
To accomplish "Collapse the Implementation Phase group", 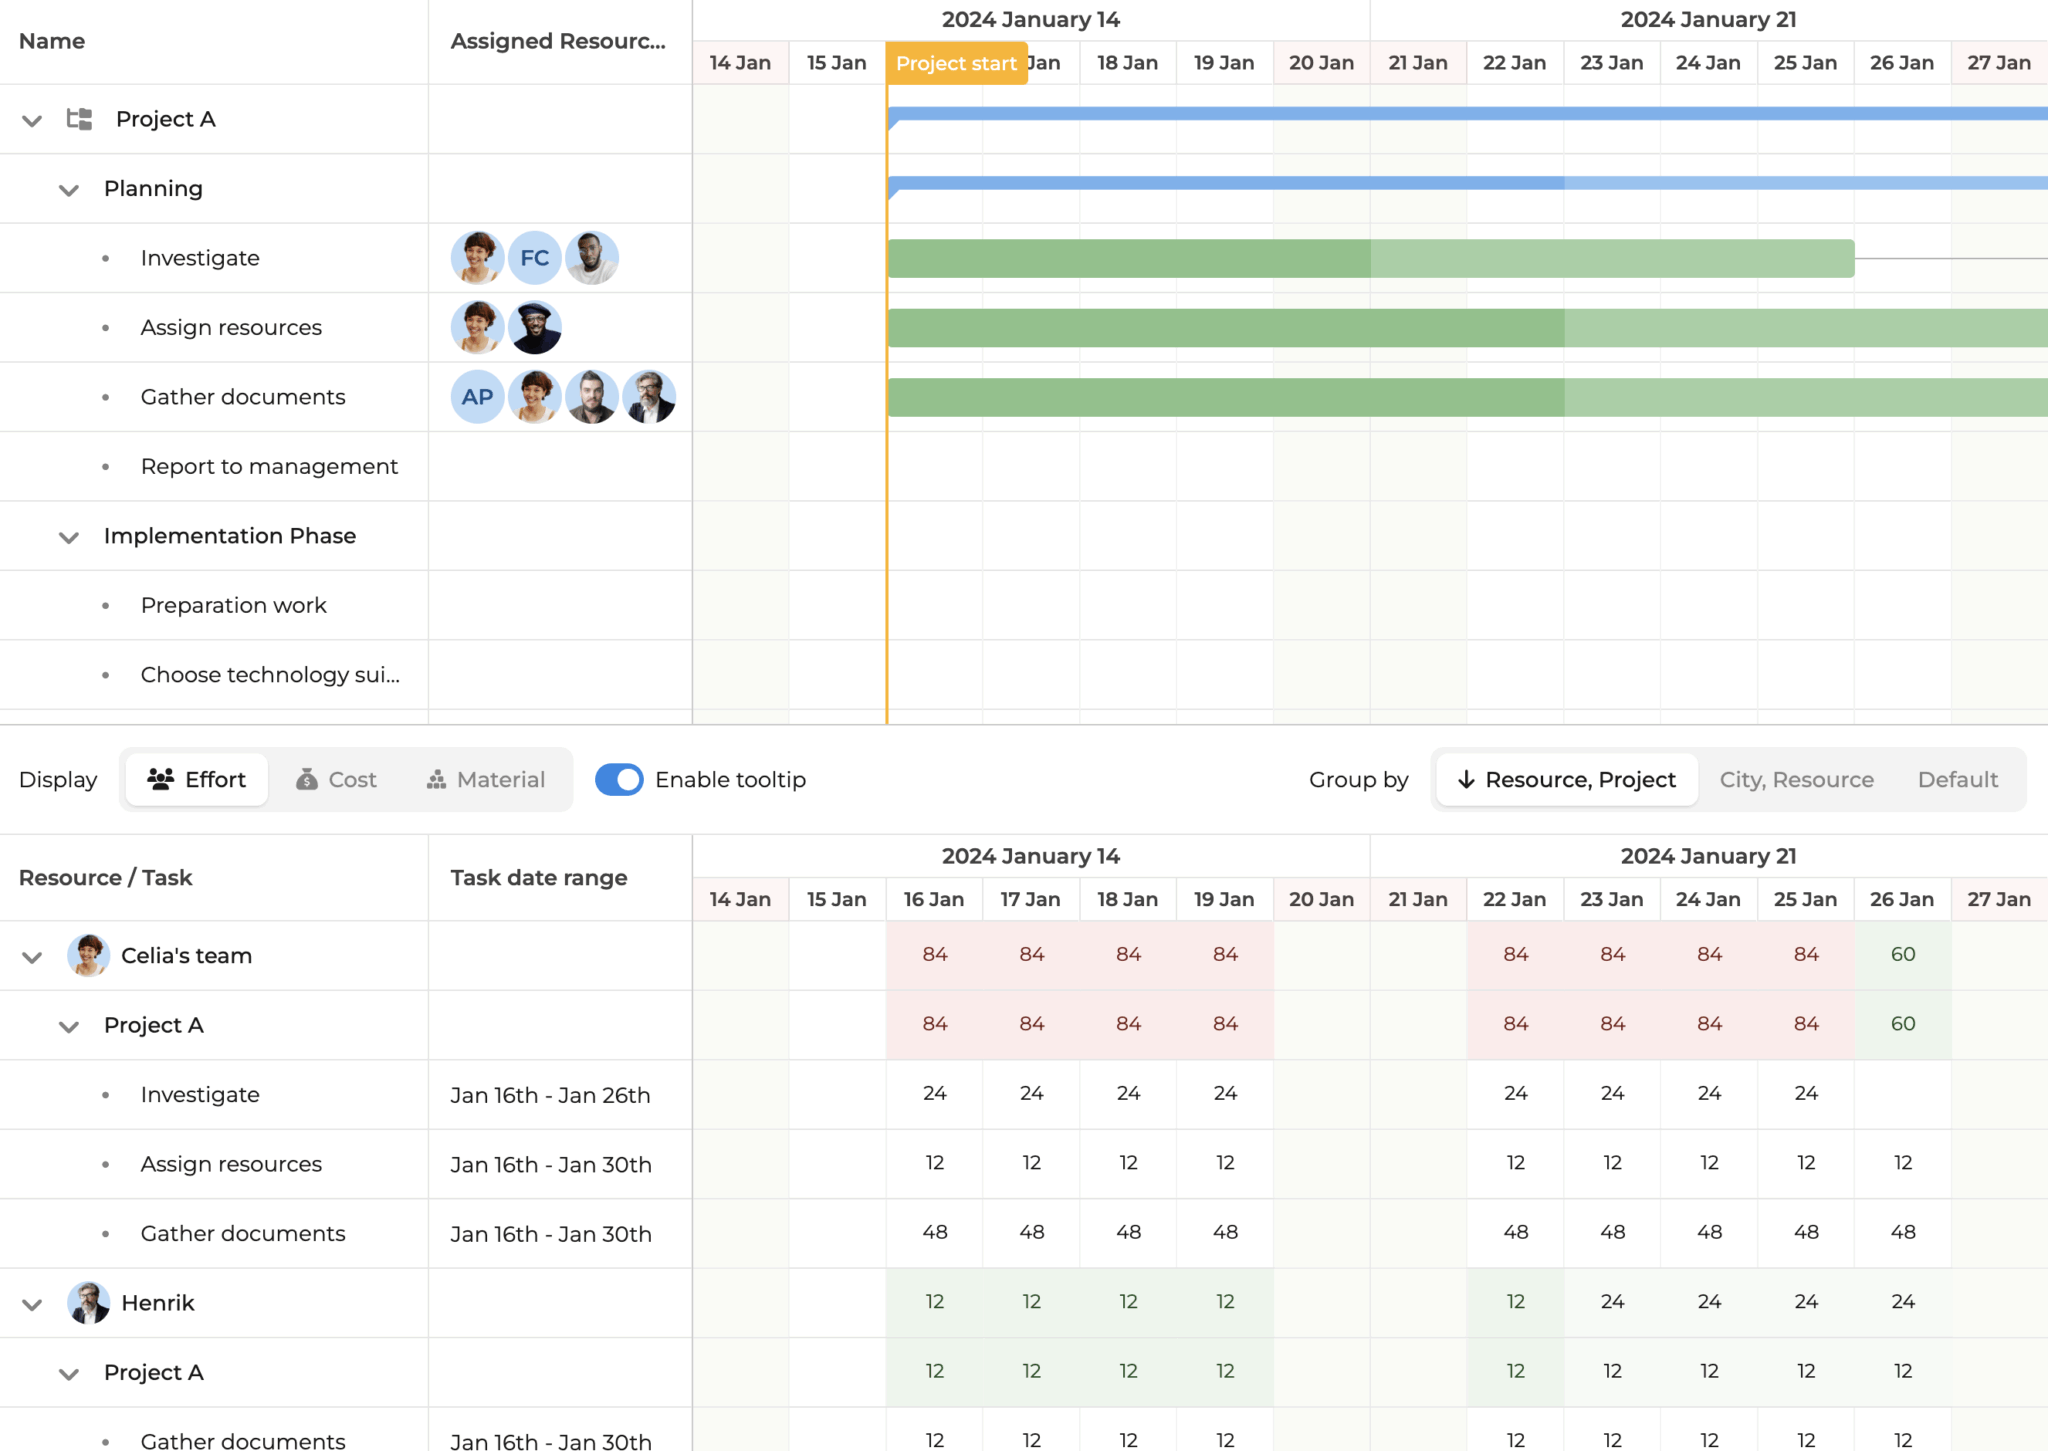I will coord(68,537).
